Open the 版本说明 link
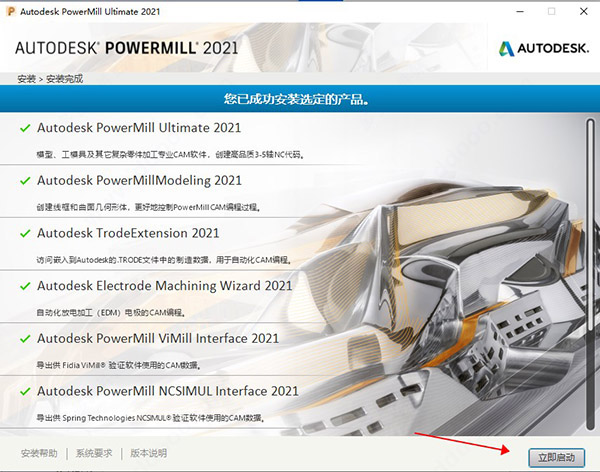 149,454
